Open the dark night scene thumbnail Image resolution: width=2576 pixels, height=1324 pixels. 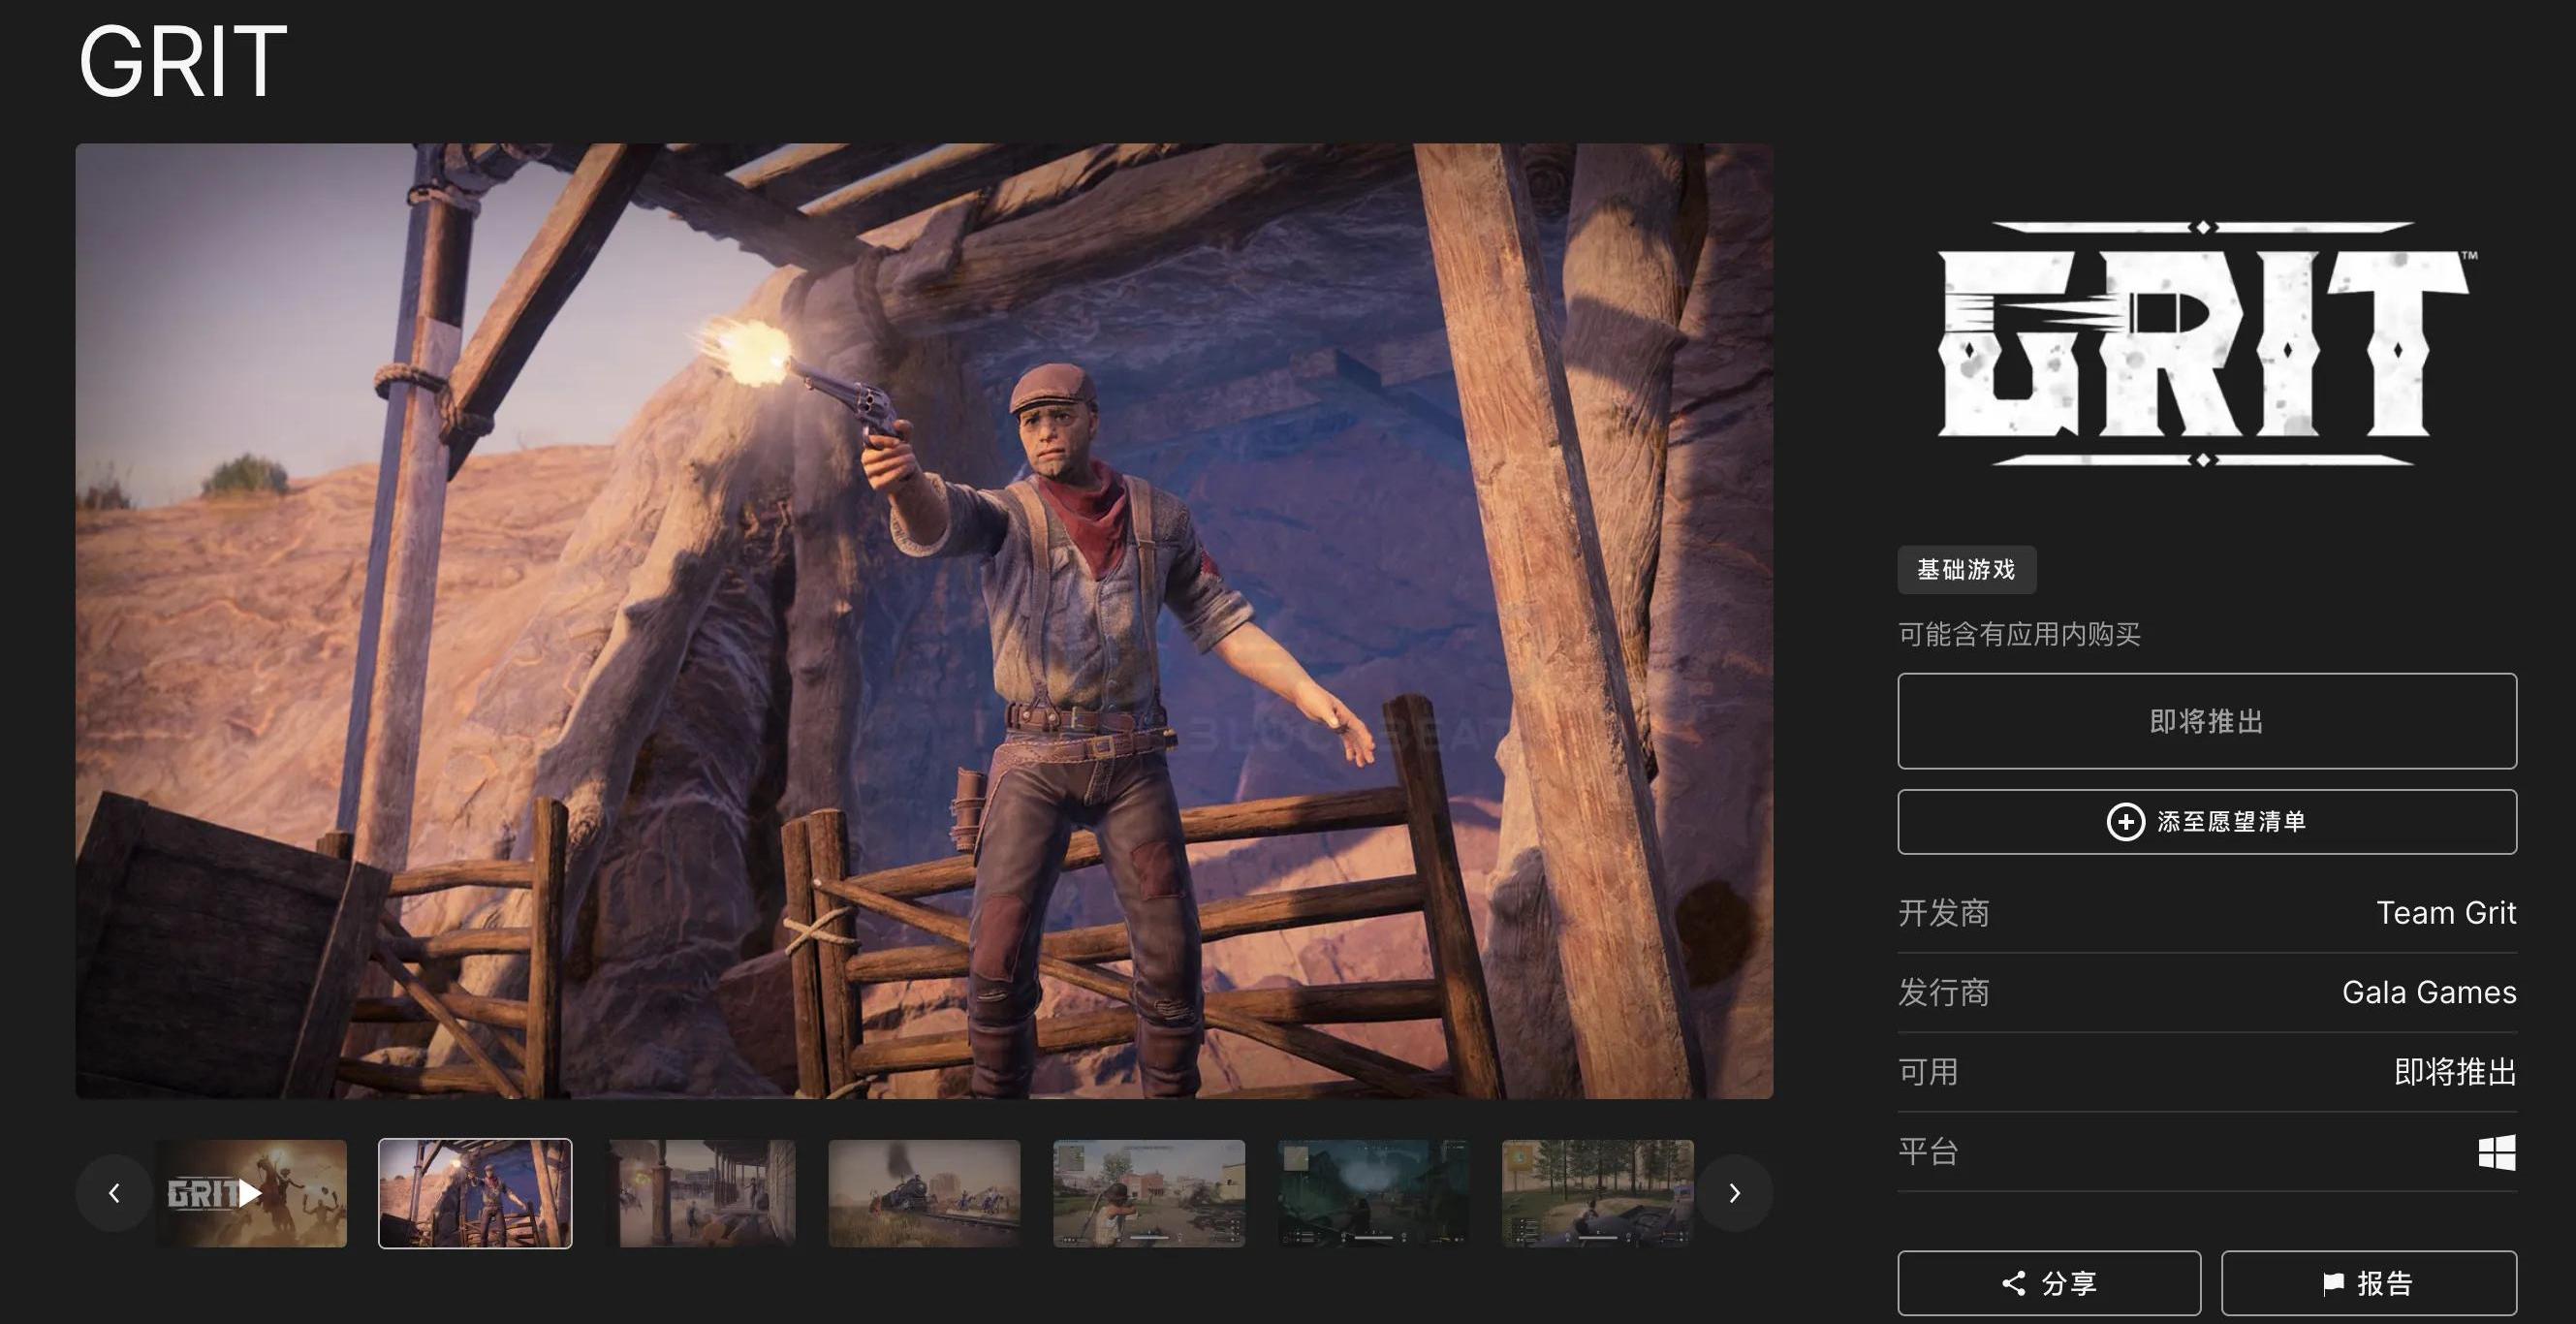tap(1373, 1193)
